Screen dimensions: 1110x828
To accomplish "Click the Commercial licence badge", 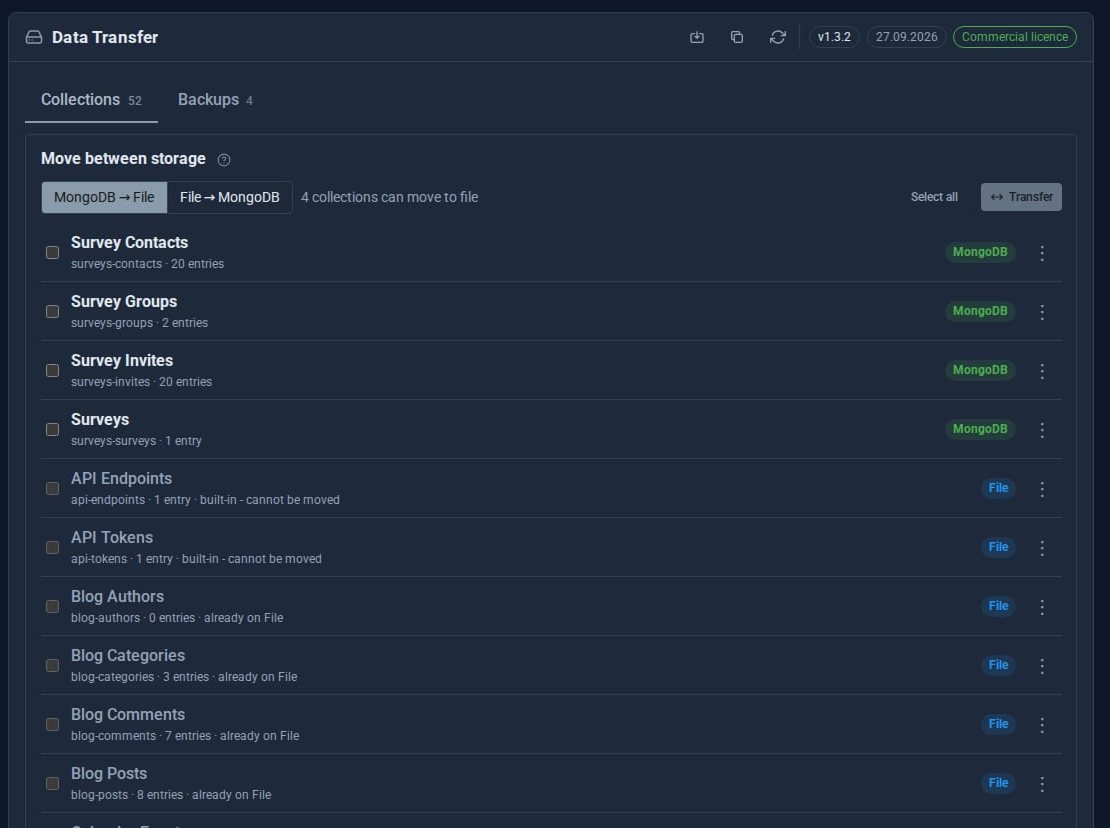I will [1014, 37].
